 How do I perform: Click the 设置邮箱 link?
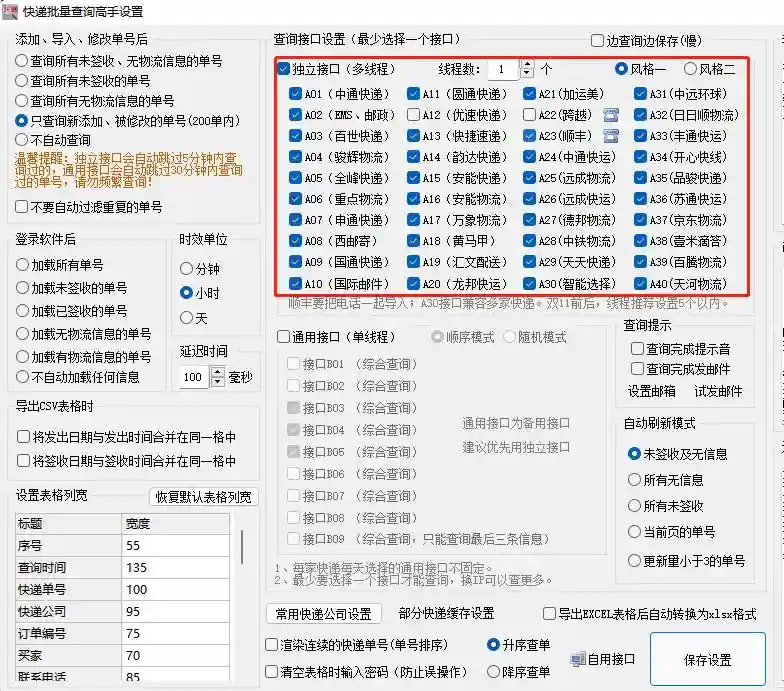[x=651, y=391]
